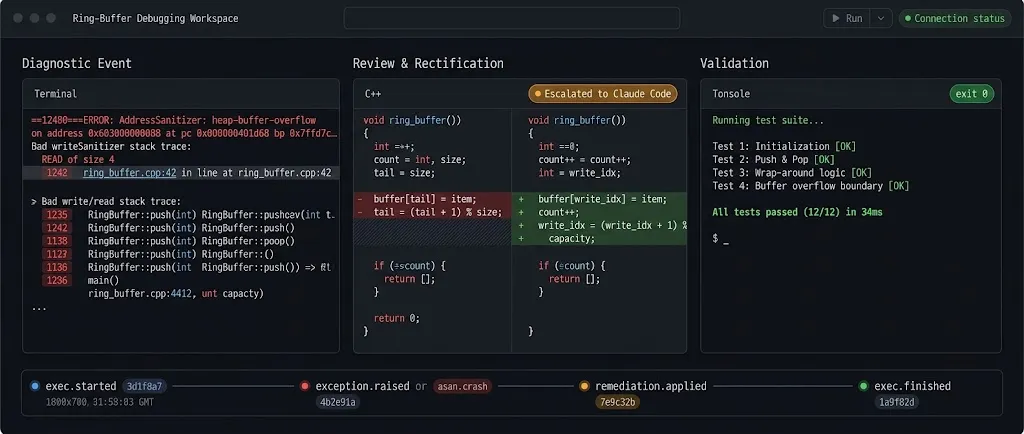Open the ring_buffer.cpp:42 link in terminal
This screenshot has height=434, width=1024.
pos(129,173)
